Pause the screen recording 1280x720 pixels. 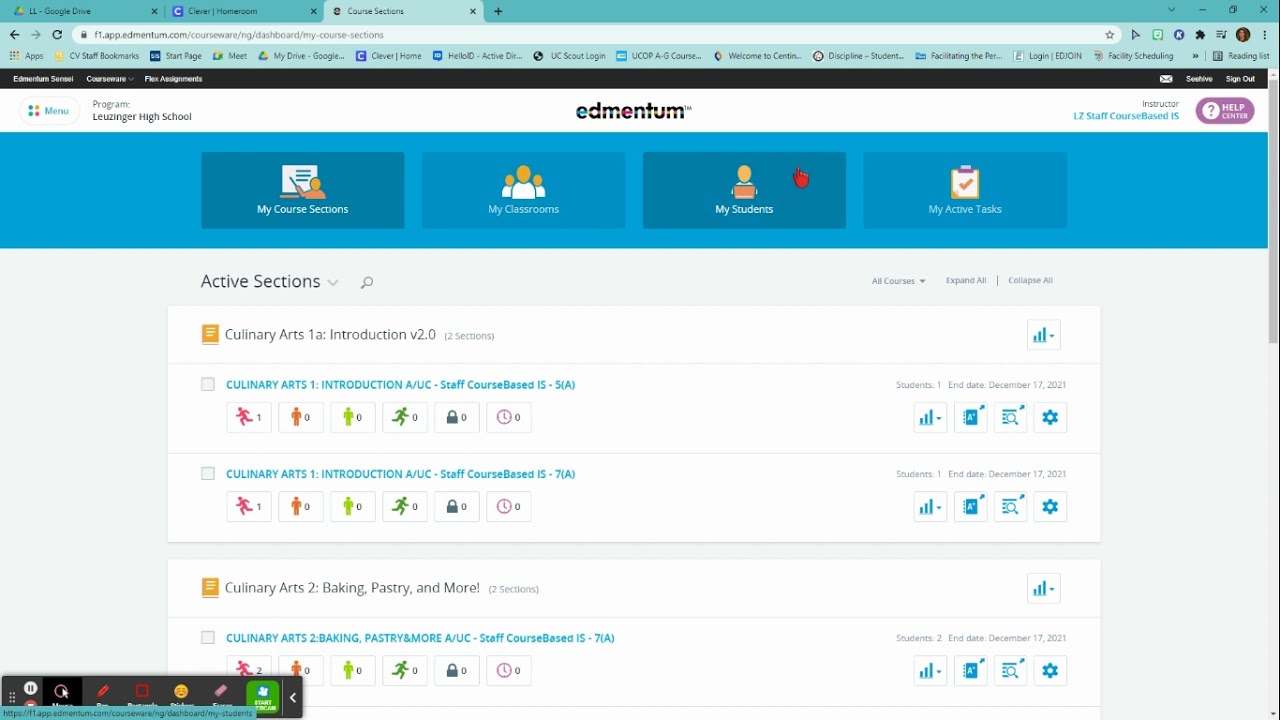[x=31, y=688]
